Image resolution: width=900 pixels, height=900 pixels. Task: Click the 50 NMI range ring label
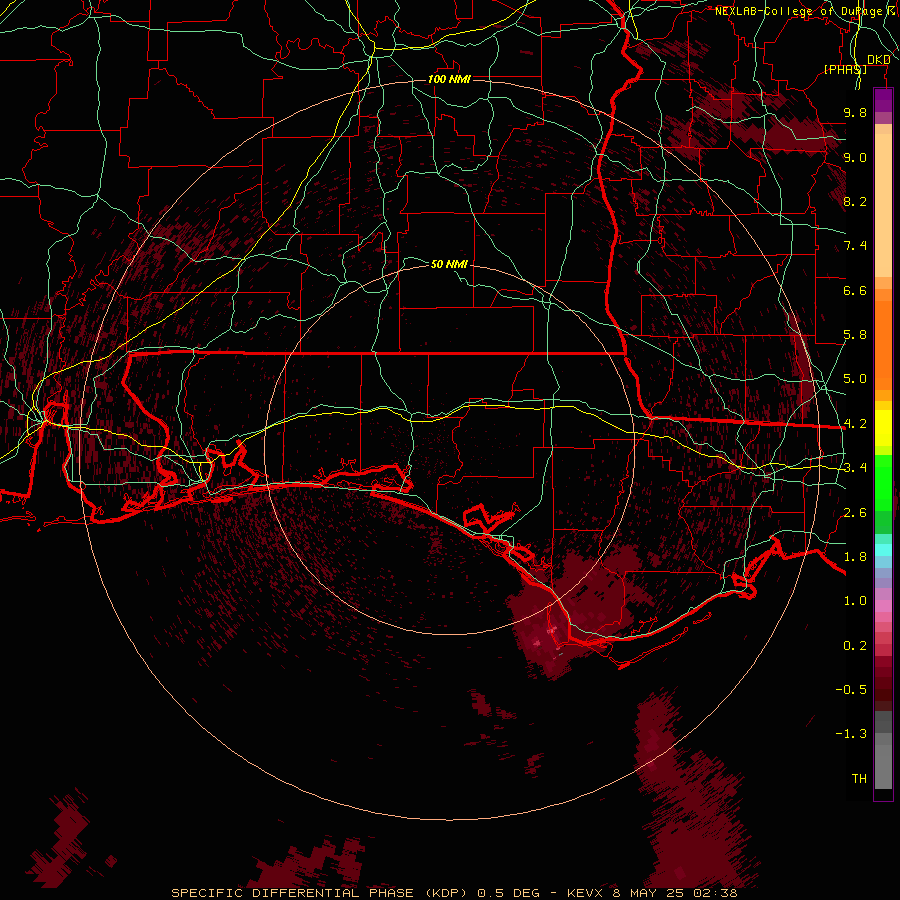(x=449, y=264)
